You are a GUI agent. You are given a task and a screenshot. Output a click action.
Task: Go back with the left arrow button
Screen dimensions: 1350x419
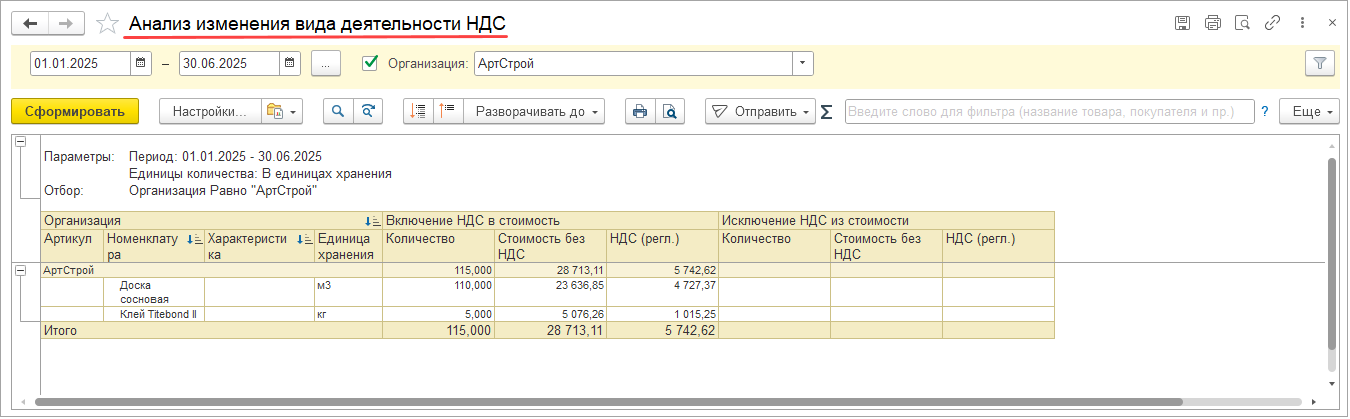coord(31,22)
